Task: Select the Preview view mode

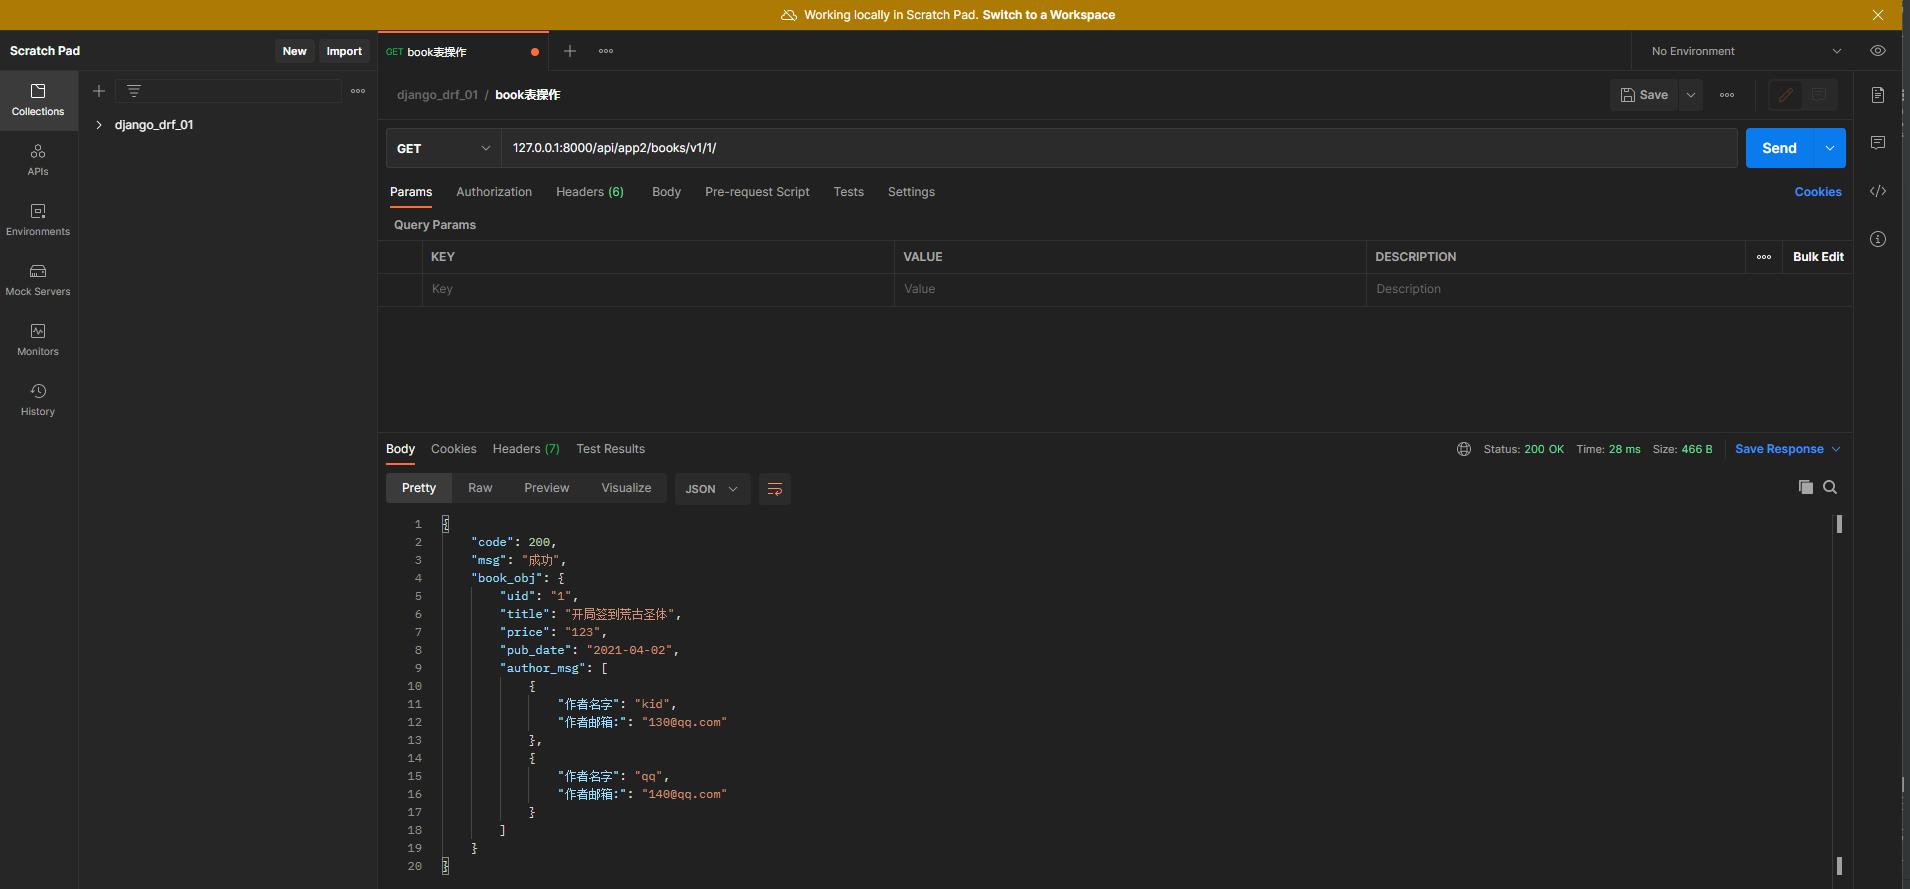Action: 546,488
